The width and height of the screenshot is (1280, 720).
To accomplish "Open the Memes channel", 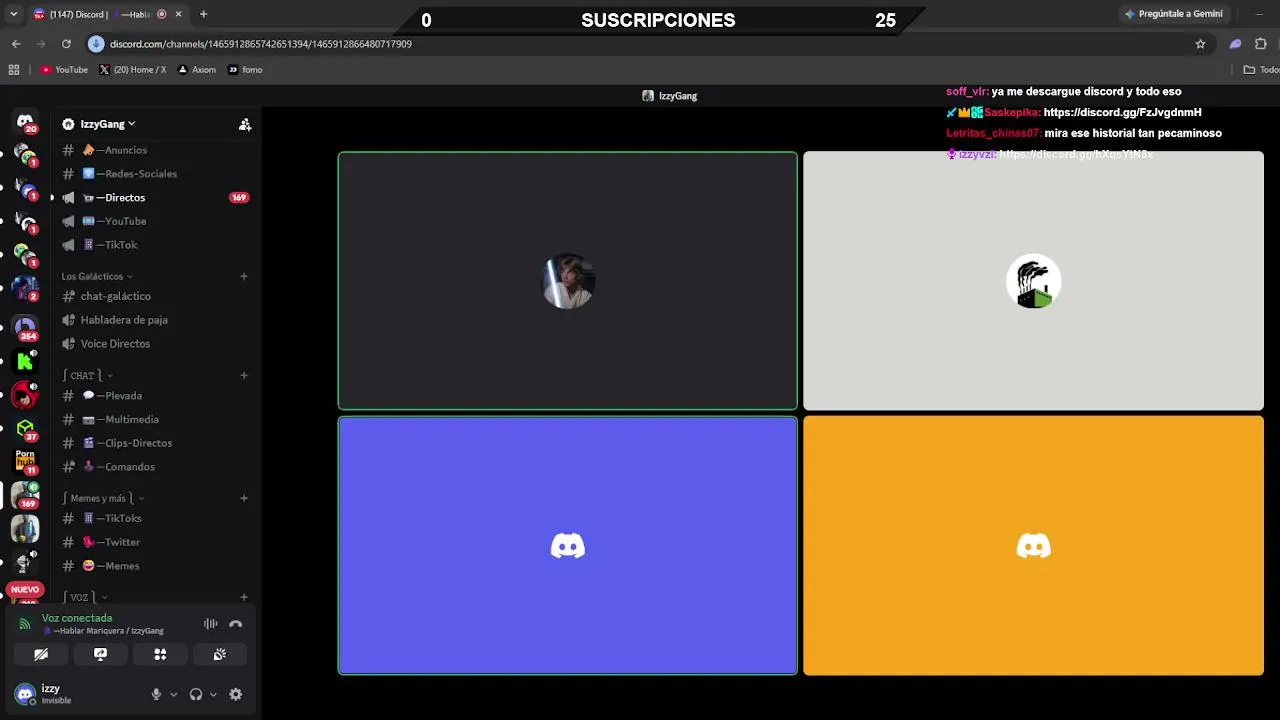I will pos(156,566).
